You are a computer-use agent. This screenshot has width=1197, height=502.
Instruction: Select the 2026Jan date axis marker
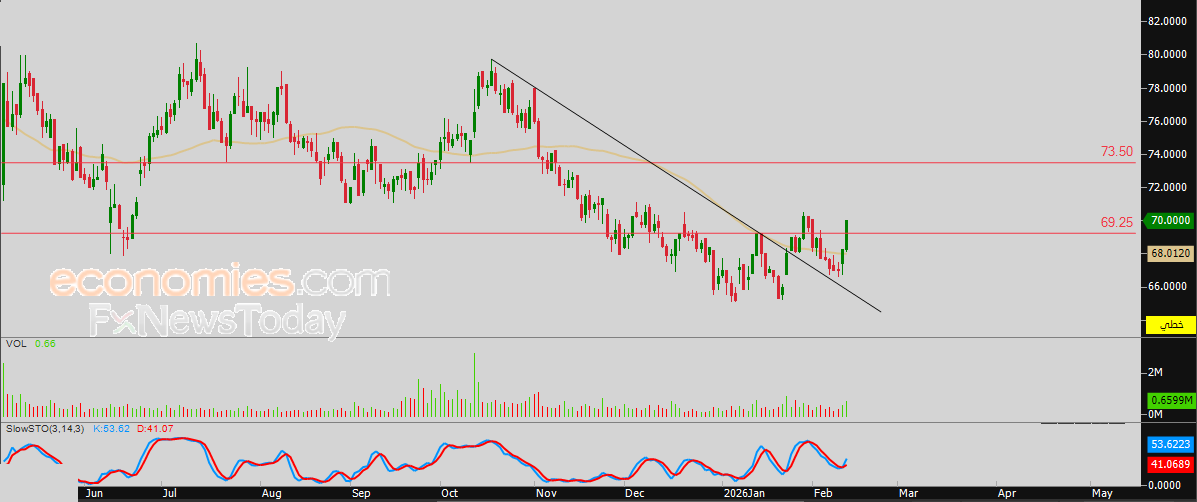743,494
